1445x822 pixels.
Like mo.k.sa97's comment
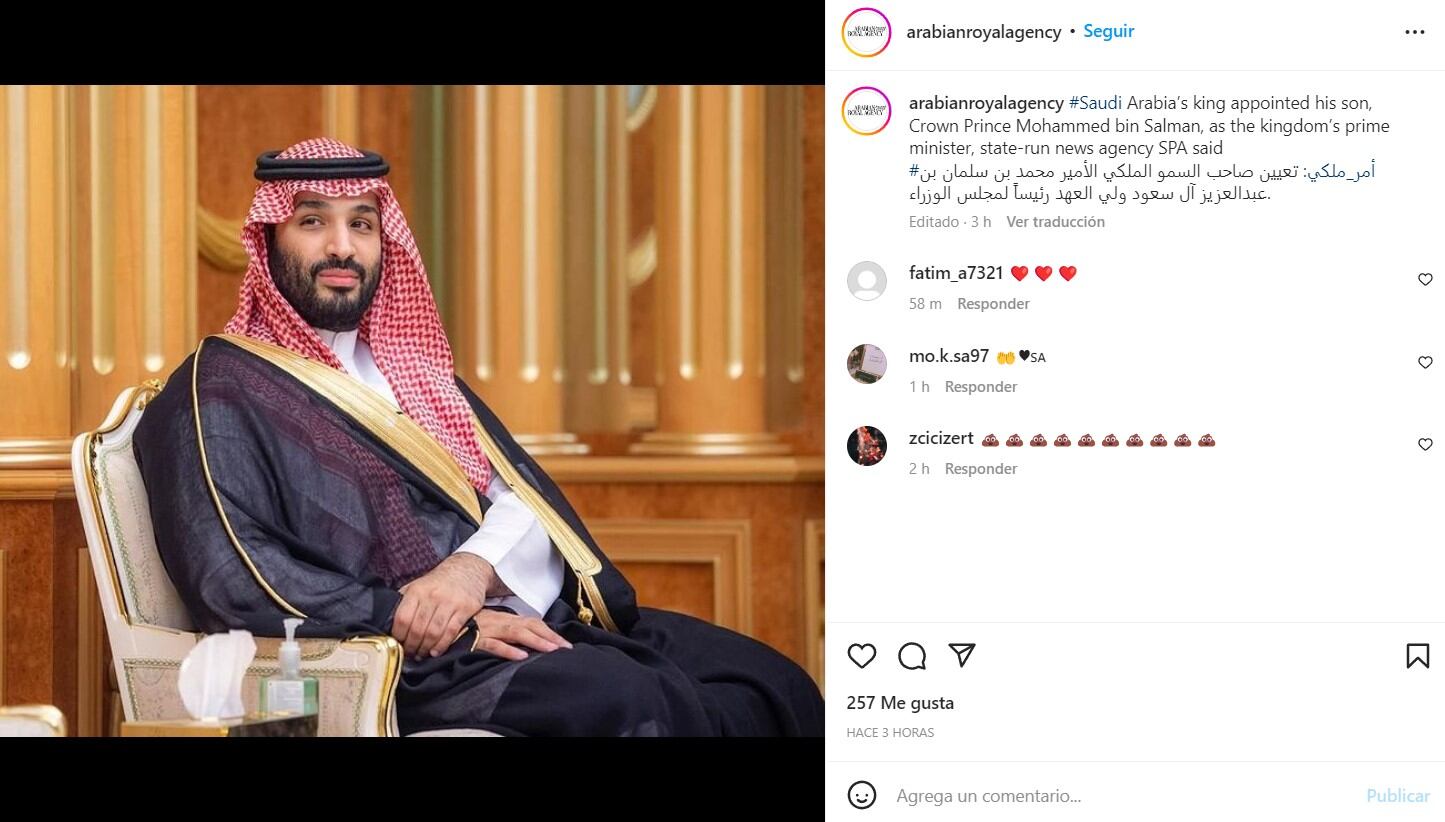click(x=1425, y=363)
